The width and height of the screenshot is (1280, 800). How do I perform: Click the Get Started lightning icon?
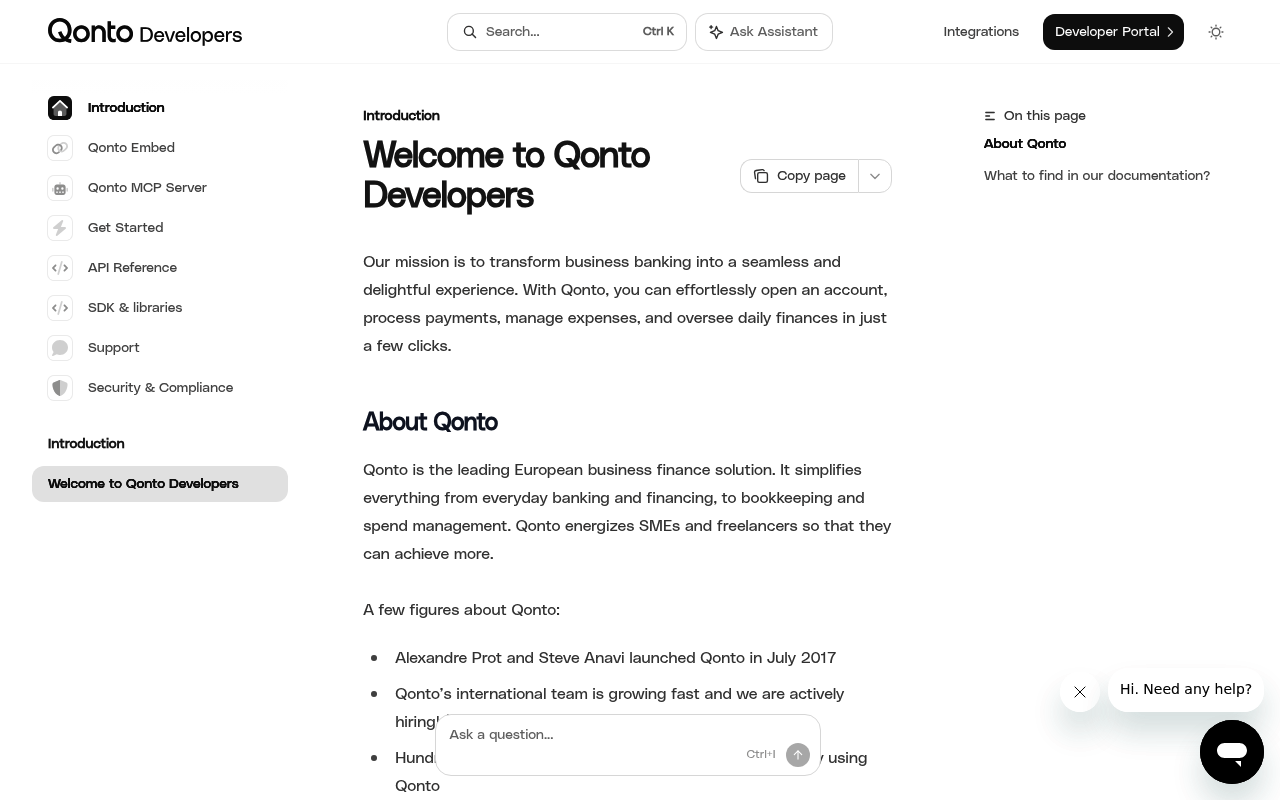pos(60,228)
